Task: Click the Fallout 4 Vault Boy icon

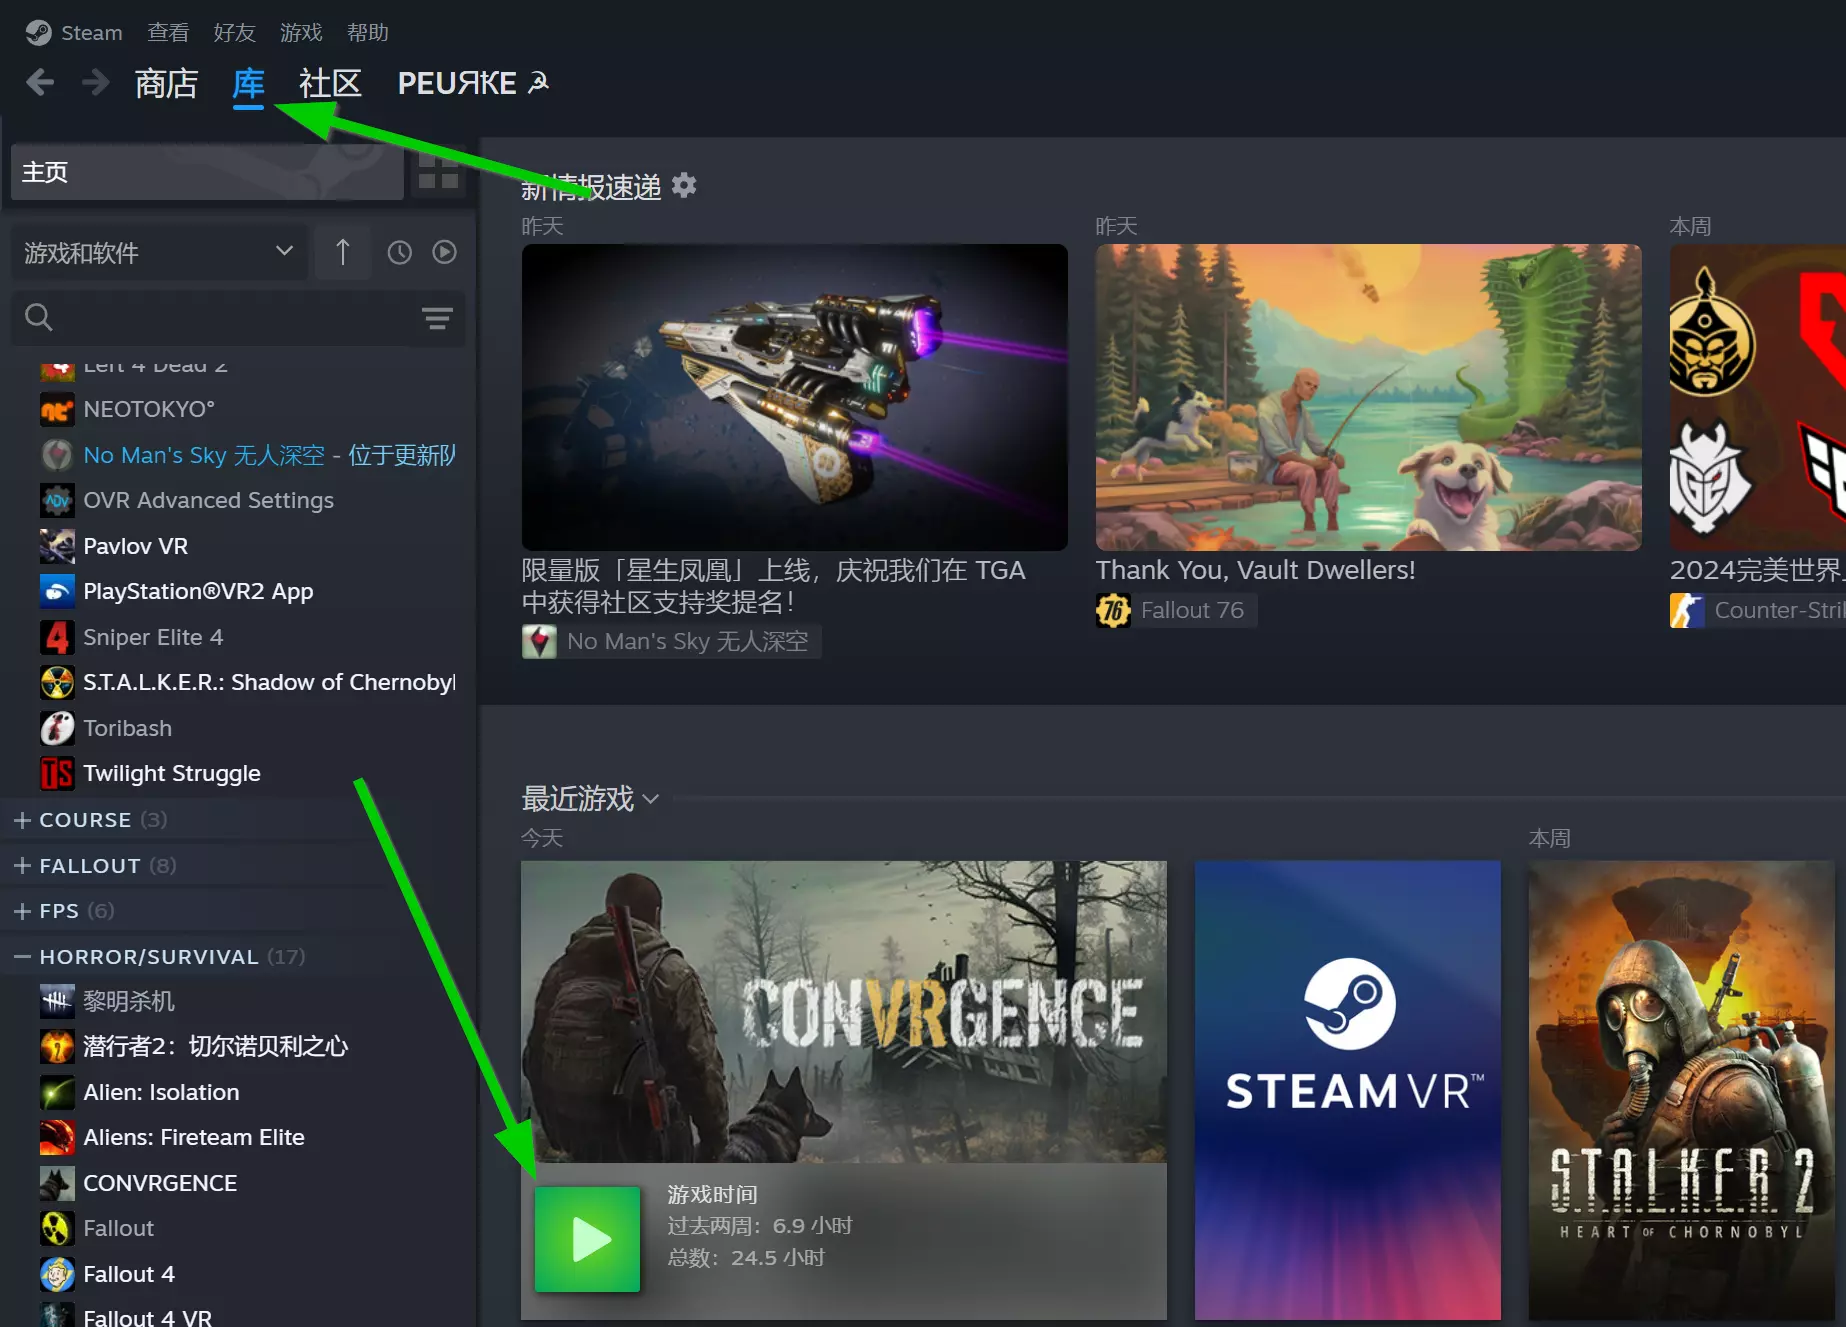Action: (57, 1274)
